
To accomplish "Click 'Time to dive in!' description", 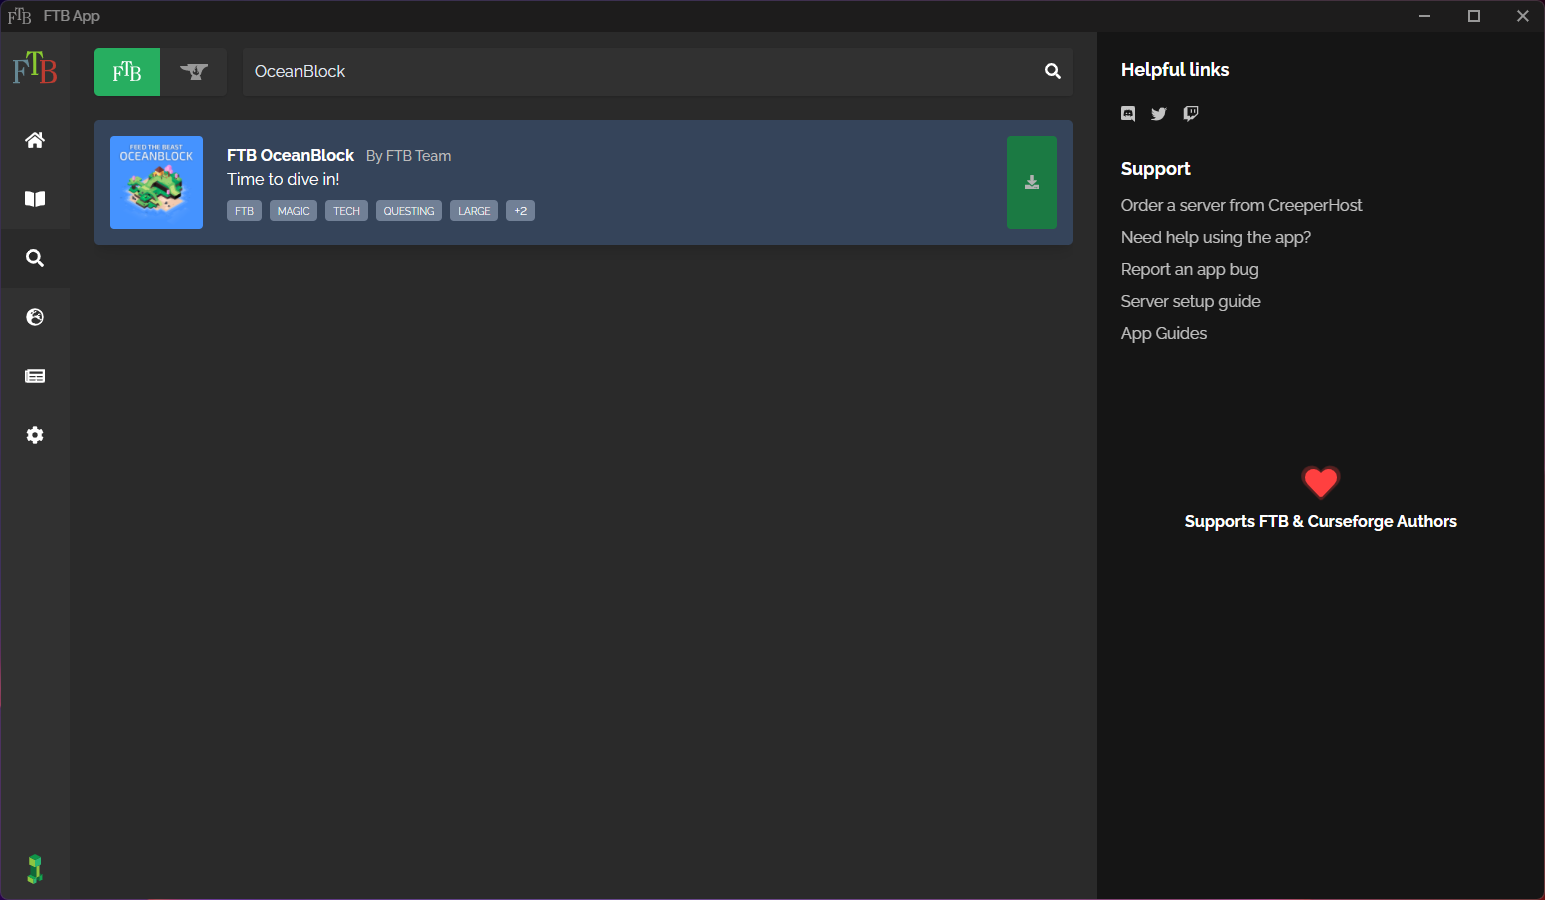I will point(283,179).
